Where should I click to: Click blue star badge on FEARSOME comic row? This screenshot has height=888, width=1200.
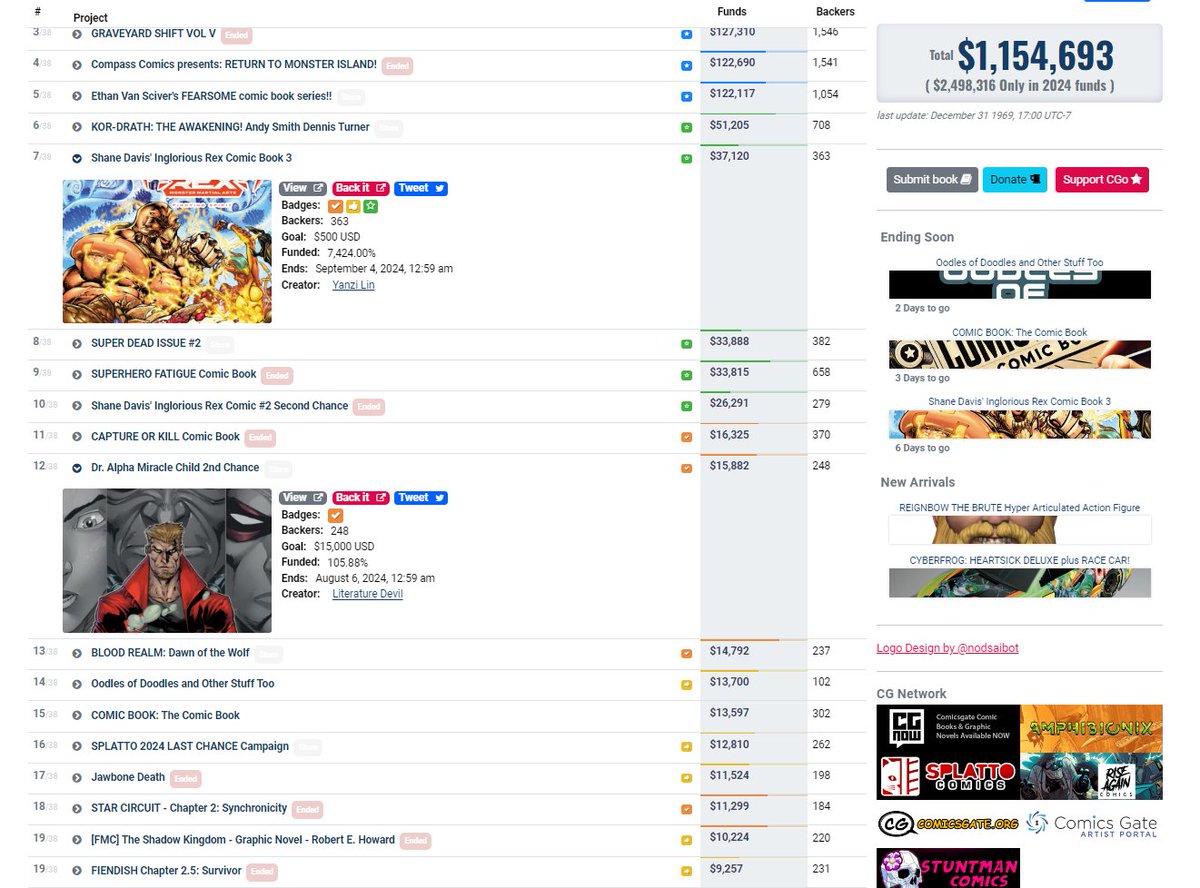pos(686,97)
